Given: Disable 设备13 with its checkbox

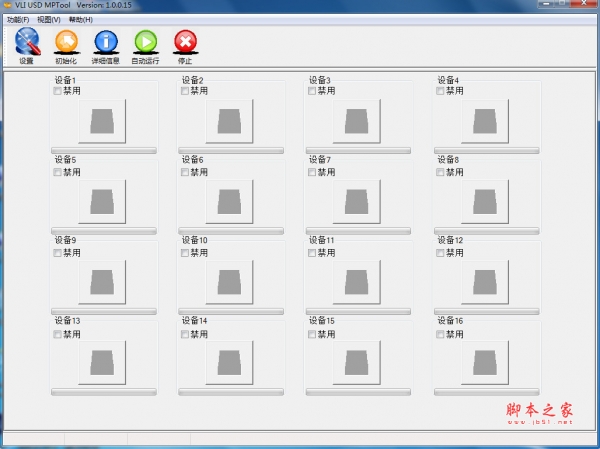Looking at the screenshot, I should click(57, 335).
